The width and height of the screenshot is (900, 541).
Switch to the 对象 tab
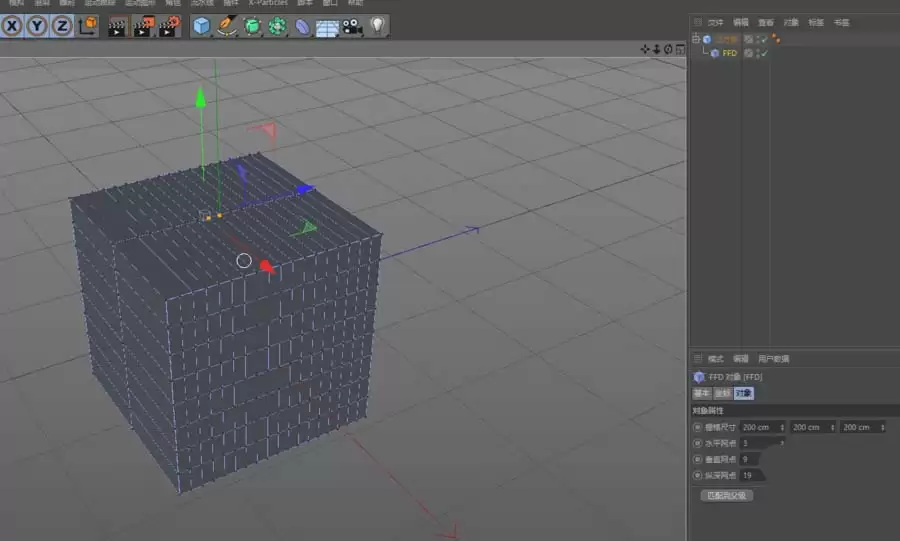click(743, 393)
